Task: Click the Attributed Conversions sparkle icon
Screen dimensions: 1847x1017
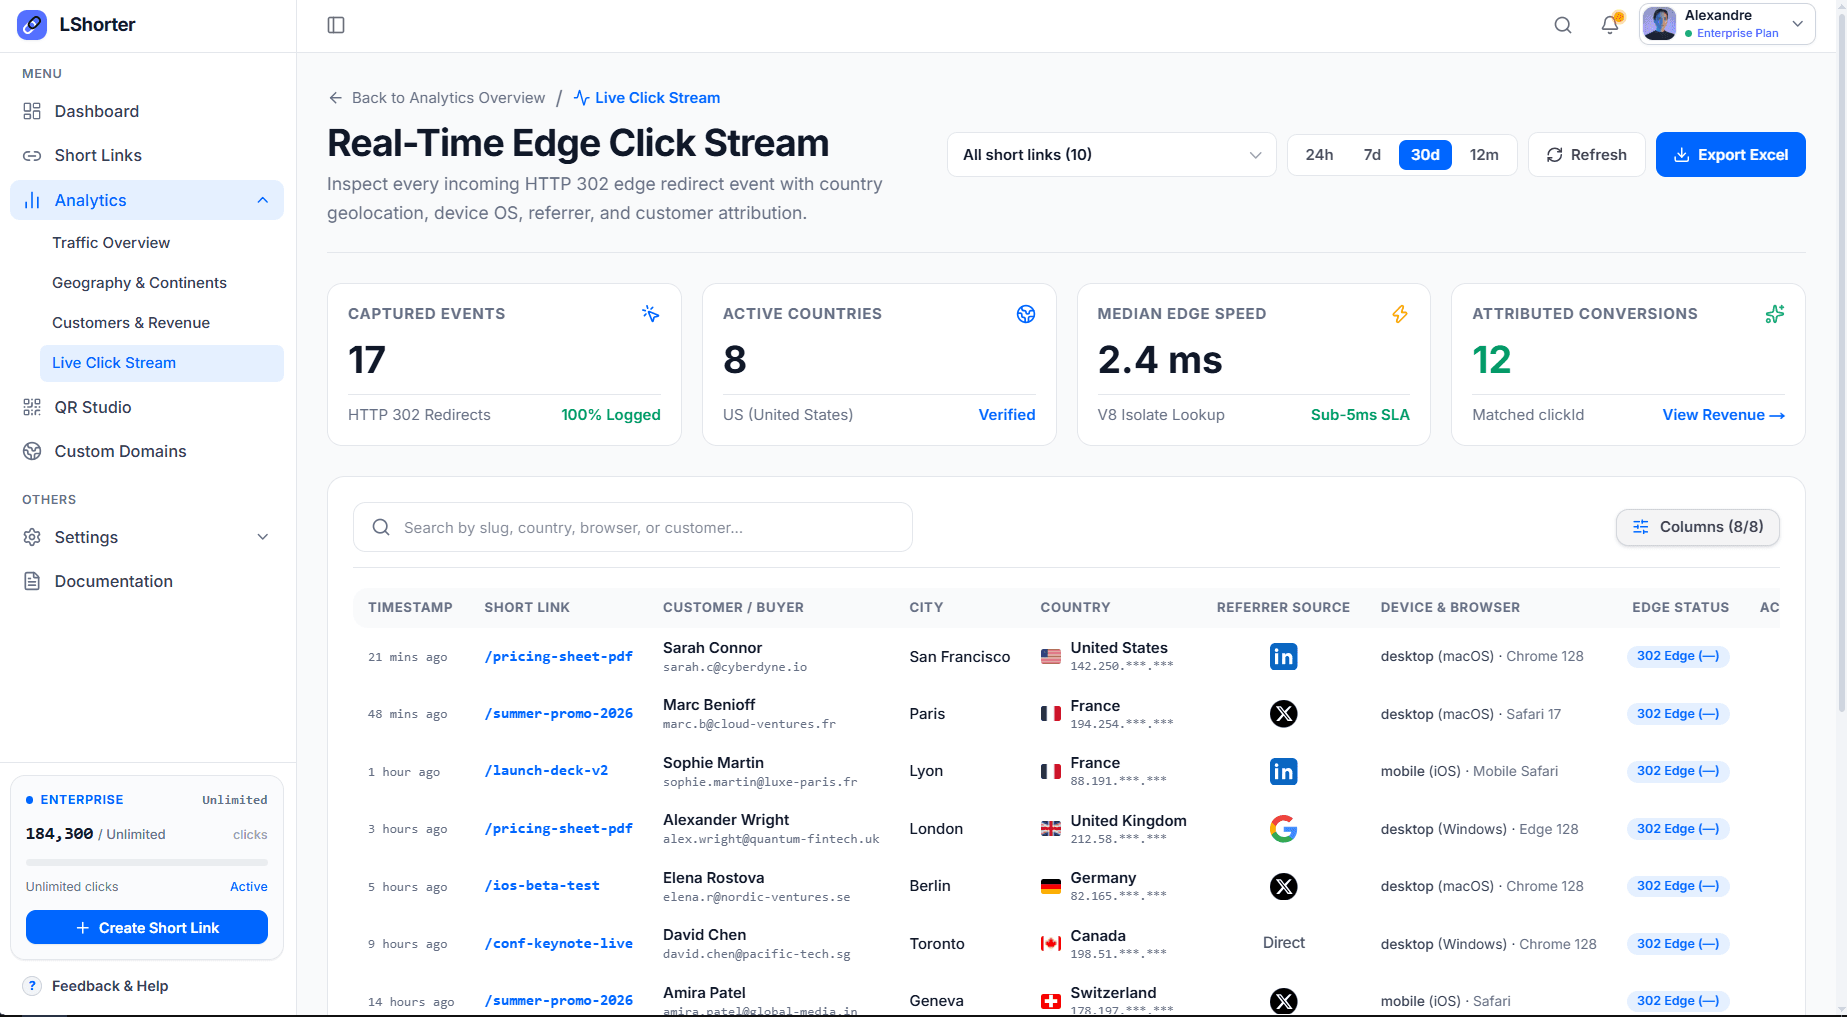Action: click(1775, 314)
